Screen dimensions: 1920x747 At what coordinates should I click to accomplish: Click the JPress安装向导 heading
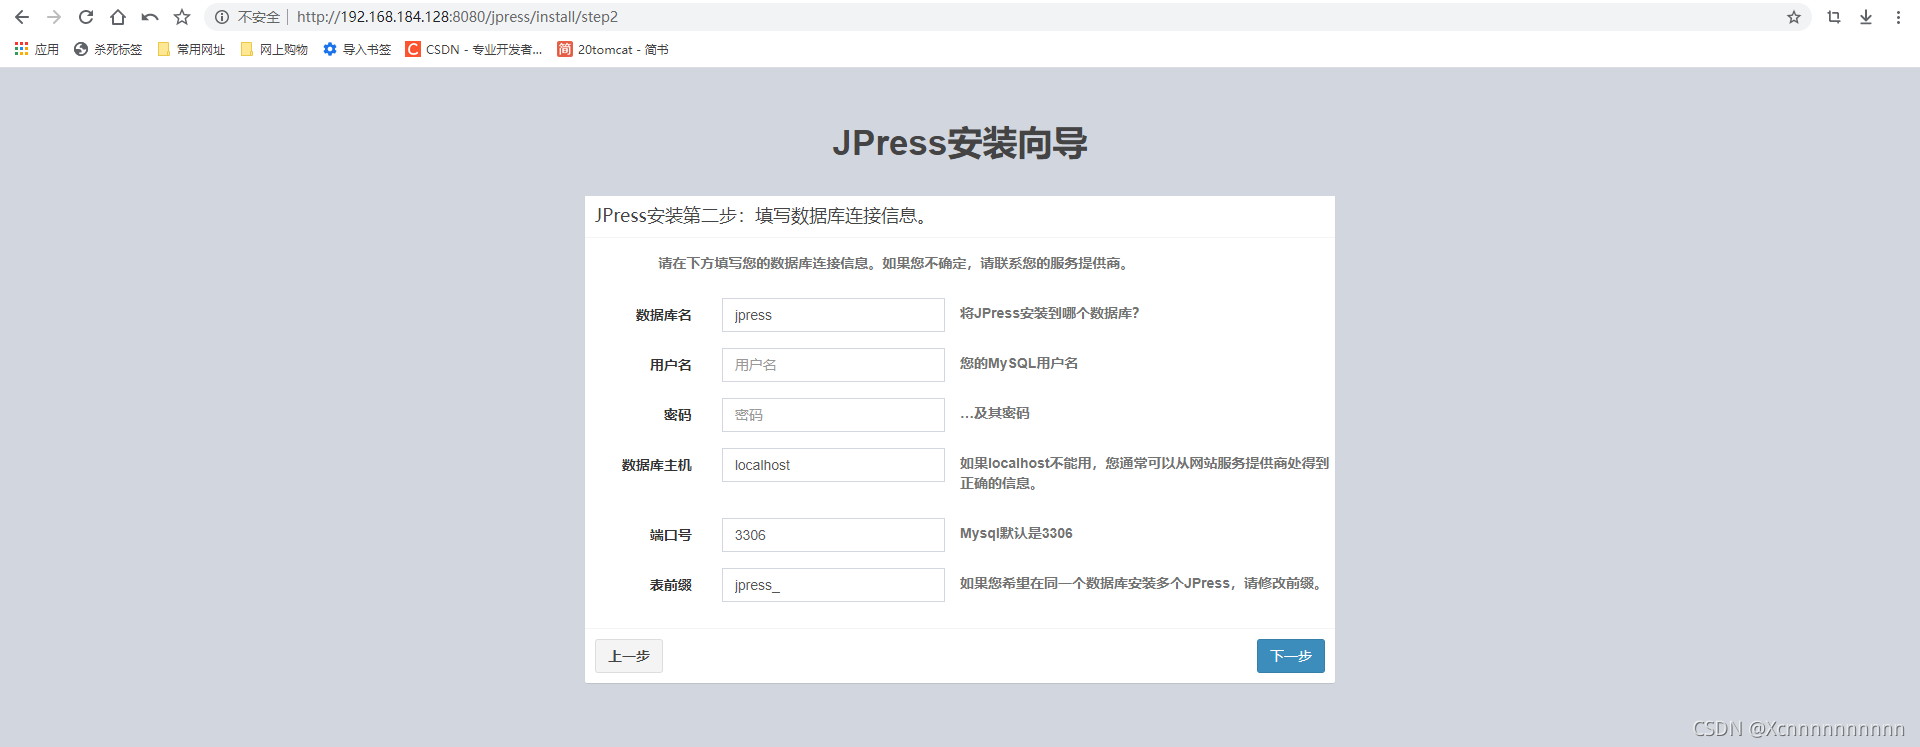pyautogui.click(x=960, y=143)
